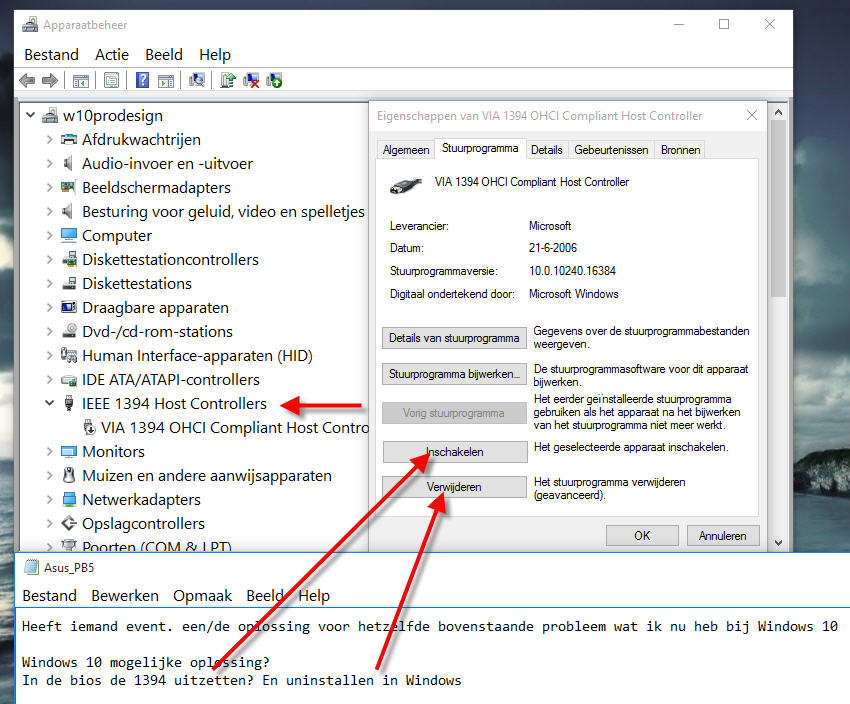Click scrollbar up arrow in Apparaatbeheer

(778, 112)
